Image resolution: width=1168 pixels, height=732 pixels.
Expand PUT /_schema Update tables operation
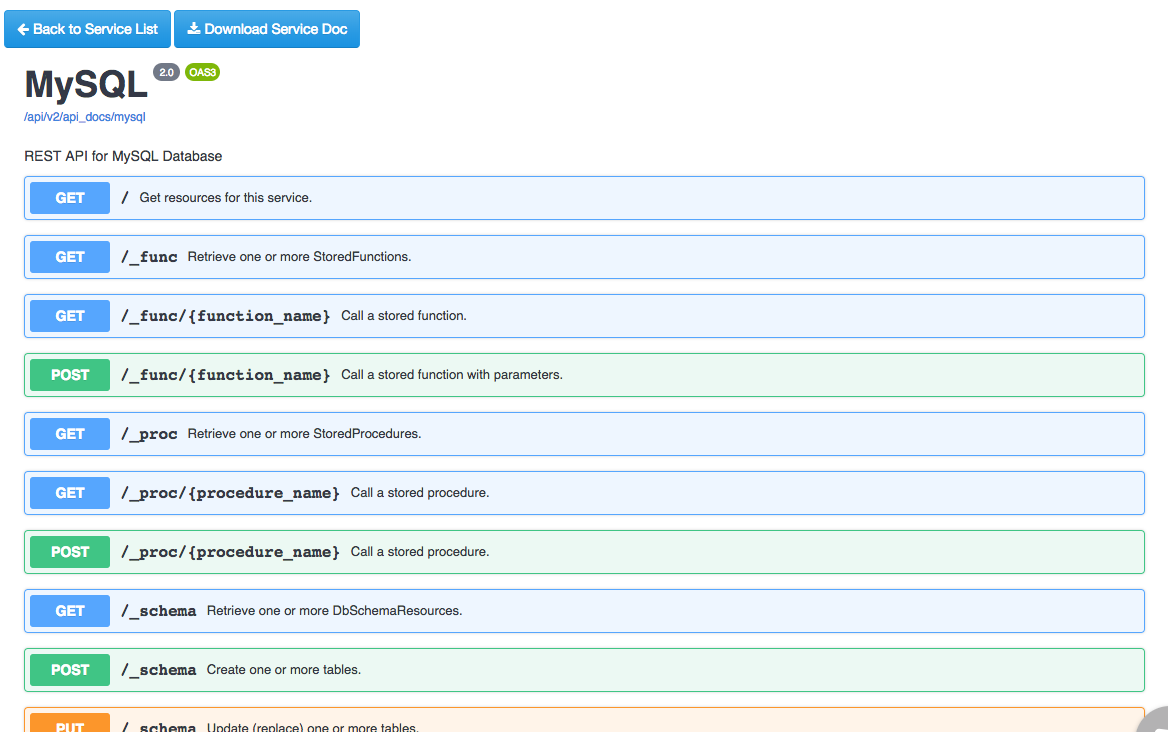point(583,724)
